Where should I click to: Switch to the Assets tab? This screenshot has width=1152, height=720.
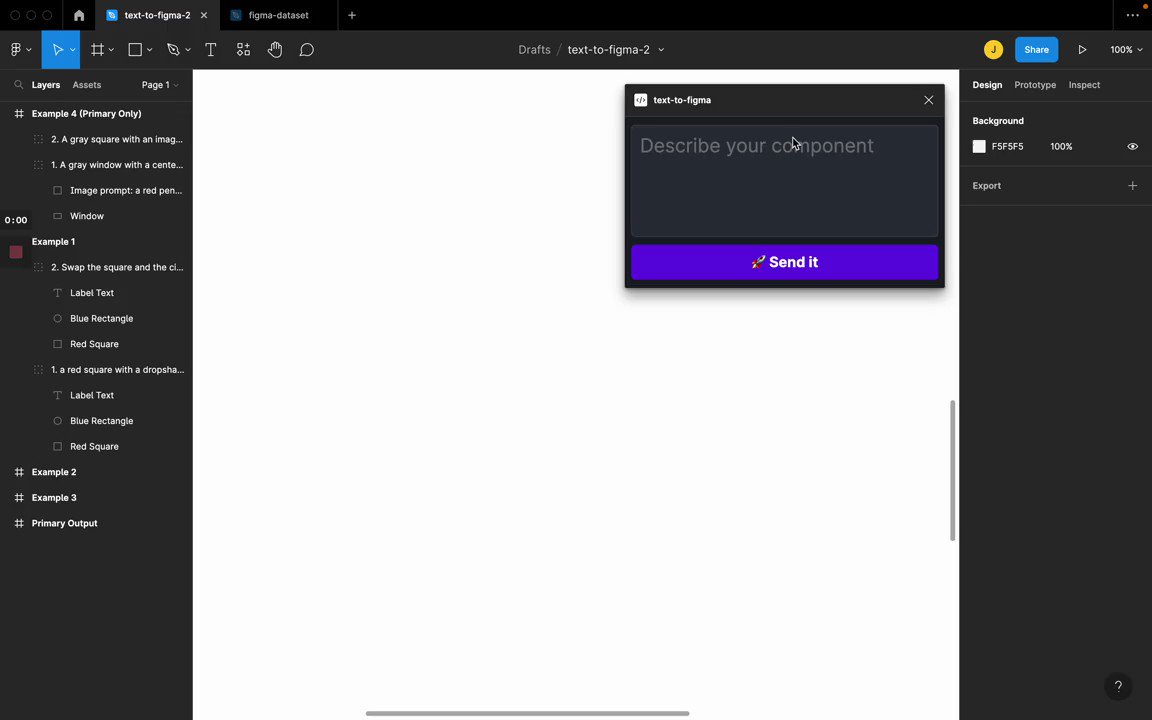87,84
